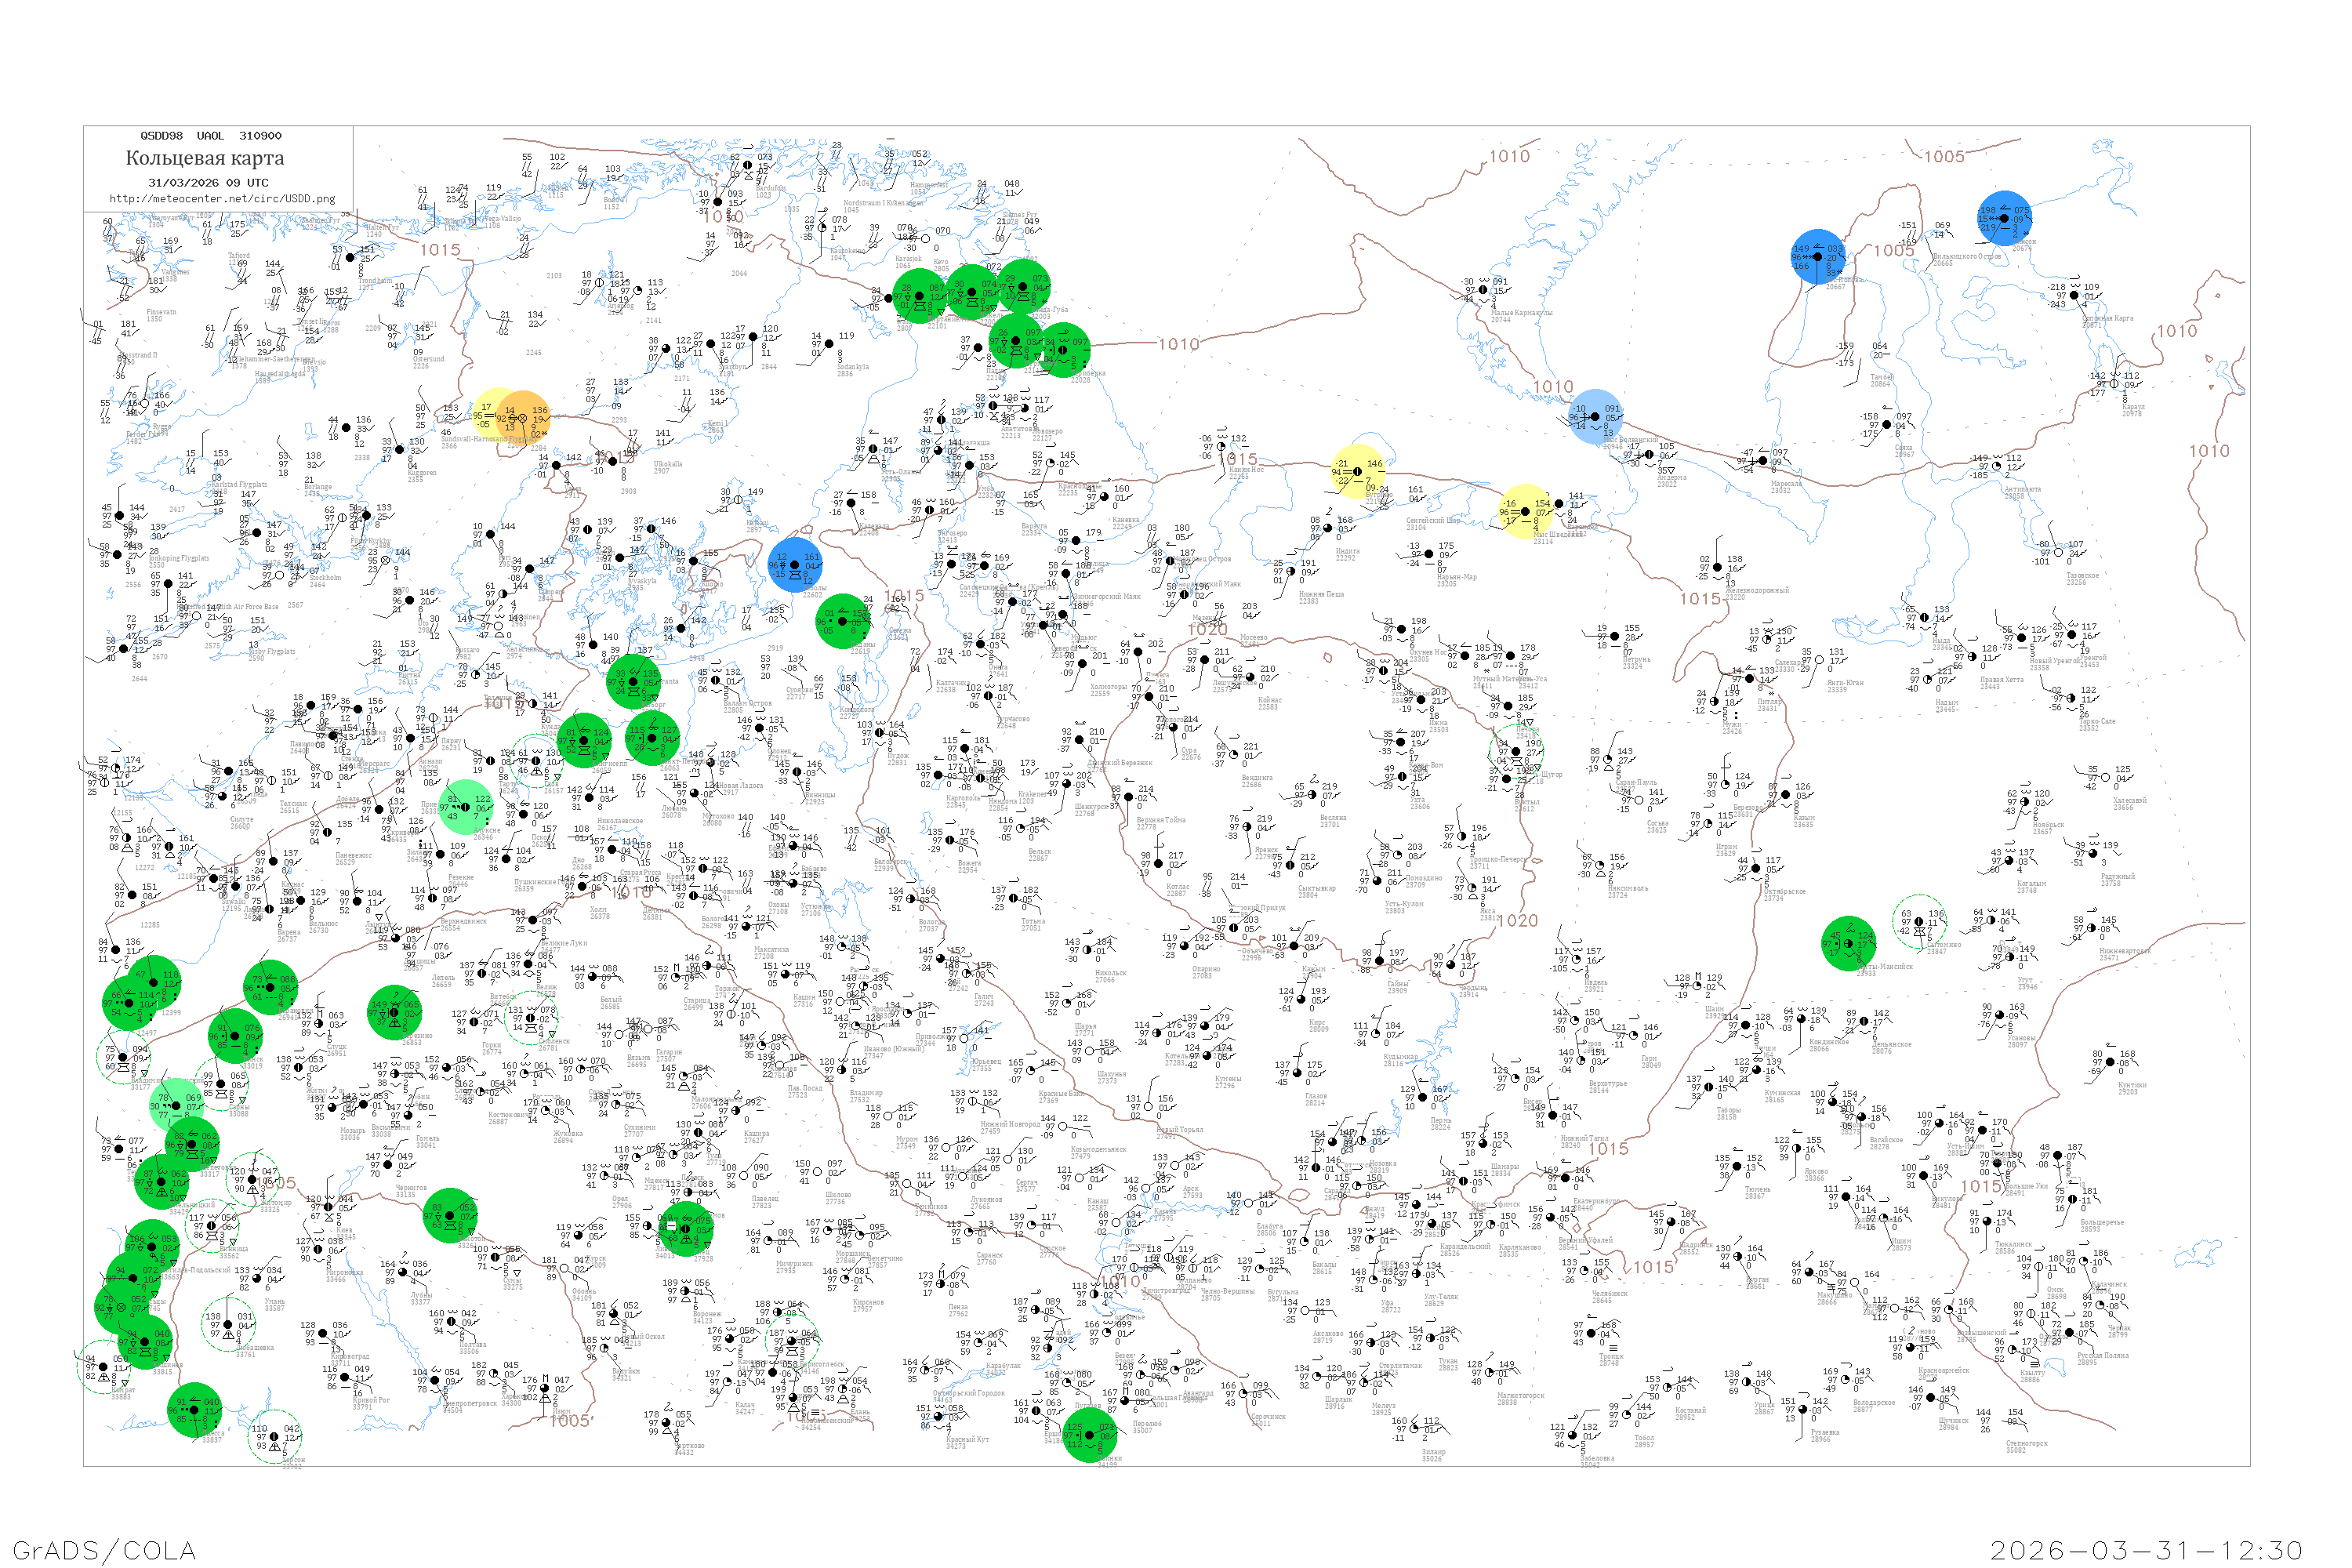2352x1568 pixels.
Task: Select orange circle near Sundsvall-Harnosand Flygplats
Action: point(523,418)
